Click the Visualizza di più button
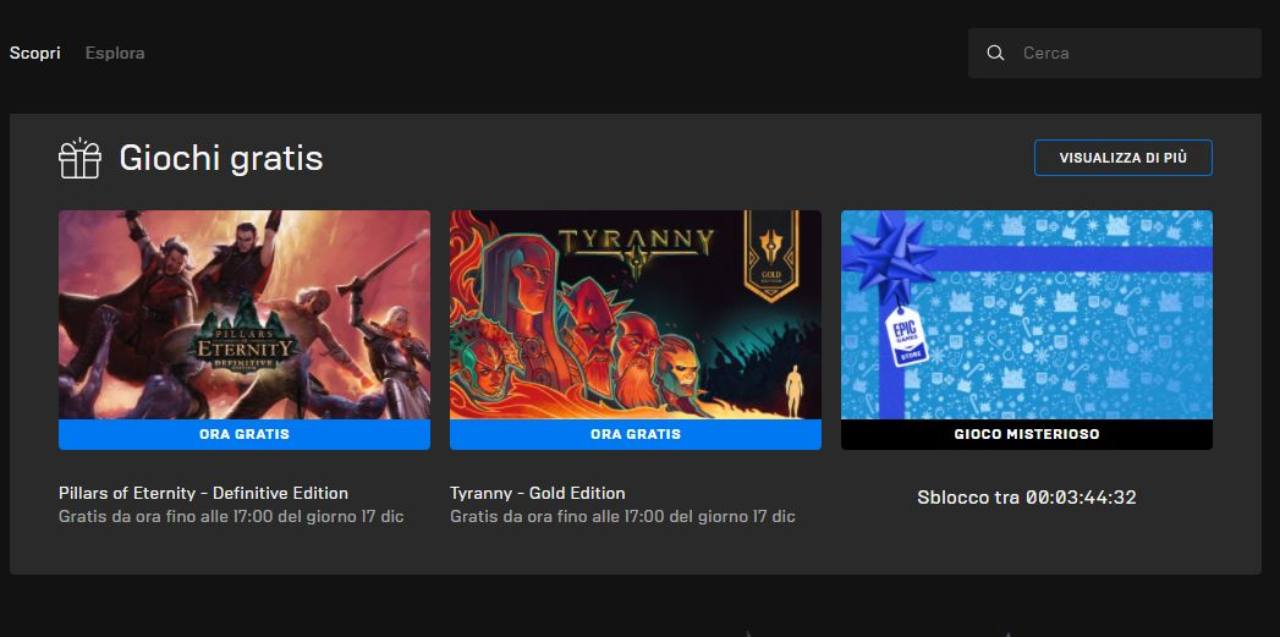The height and width of the screenshot is (637, 1280). 1123,158
